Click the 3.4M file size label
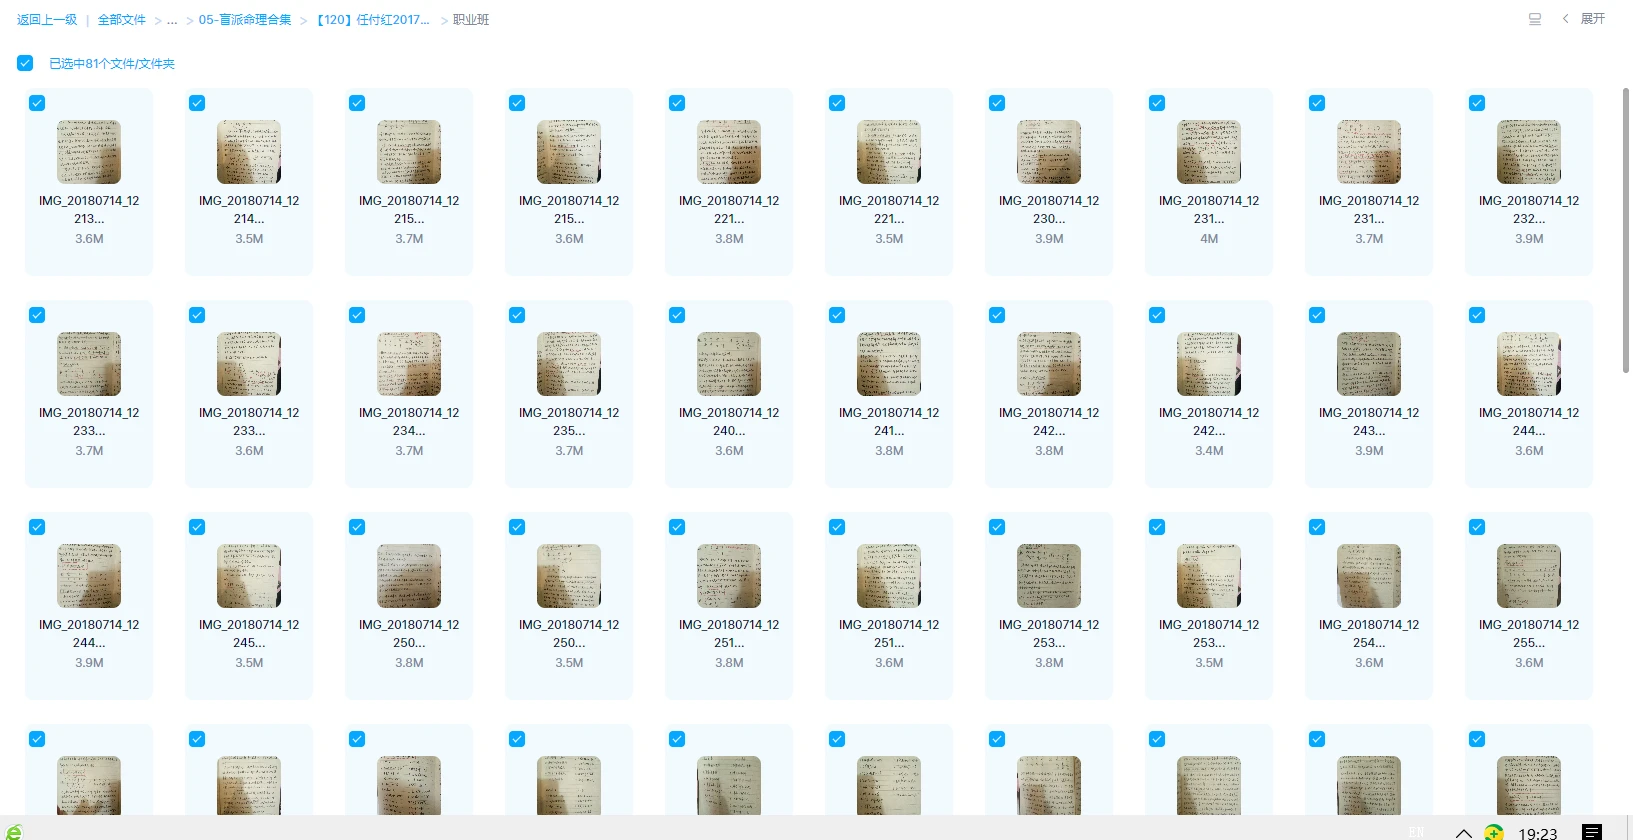Viewport: 1633px width, 840px height. tap(1209, 451)
